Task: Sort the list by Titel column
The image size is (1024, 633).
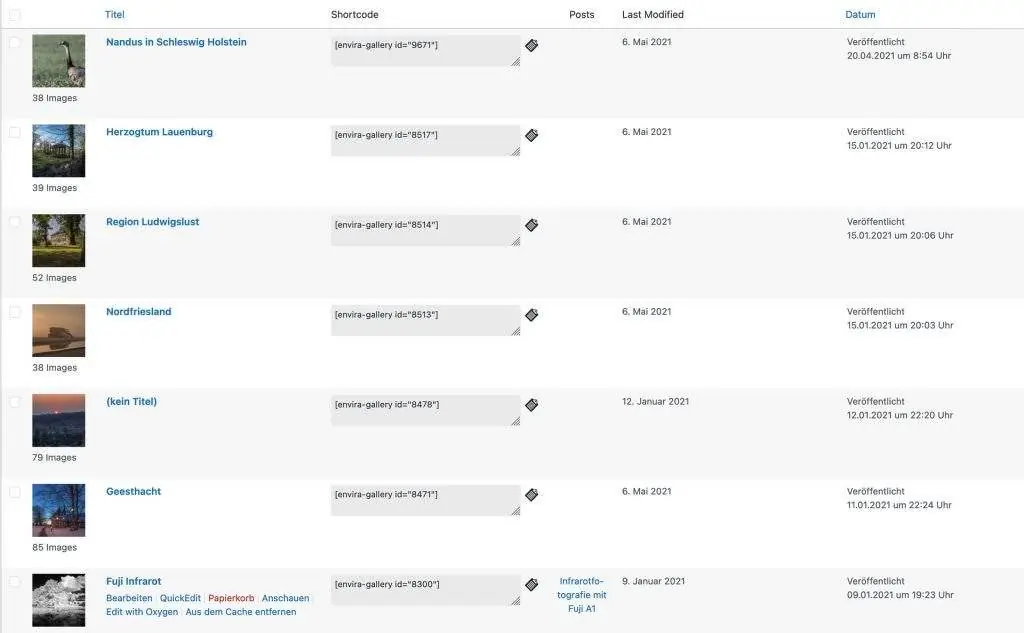Action: tap(115, 15)
